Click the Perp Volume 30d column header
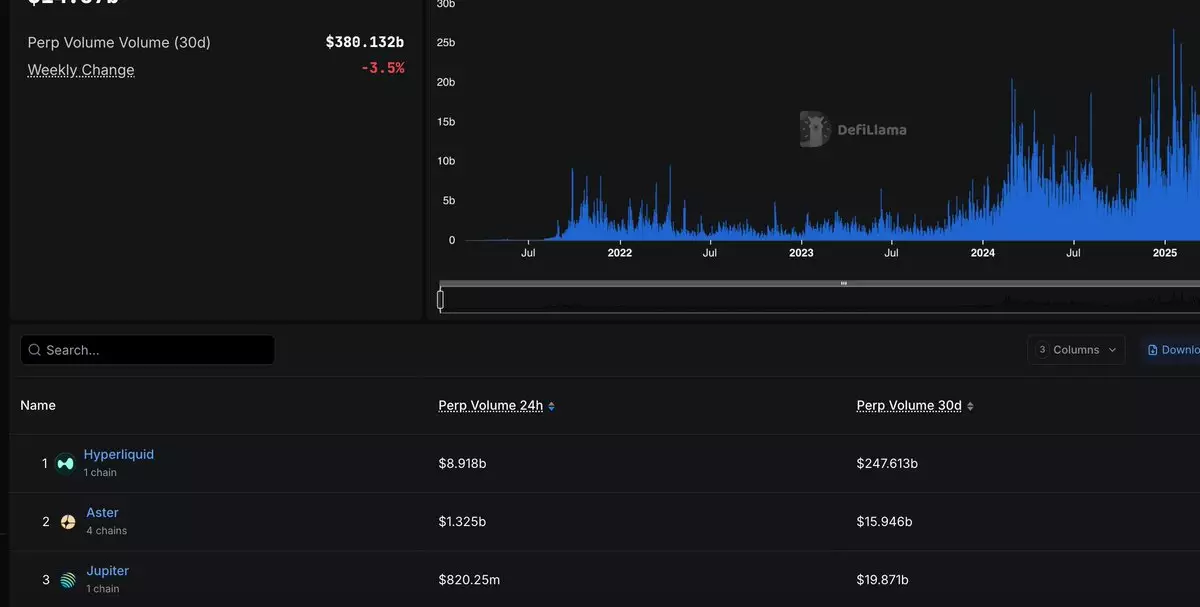 coord(909,405)
